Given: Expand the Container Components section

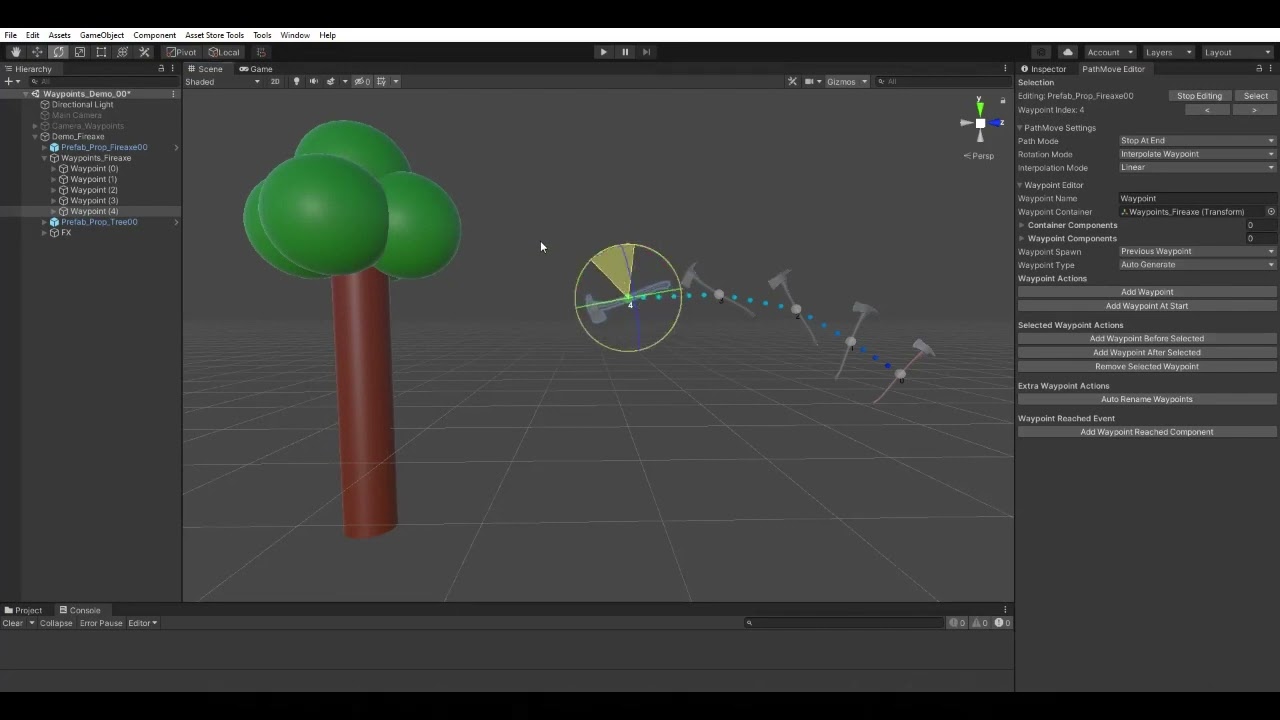Looking at the screenshot, I should coord(1022,225).
